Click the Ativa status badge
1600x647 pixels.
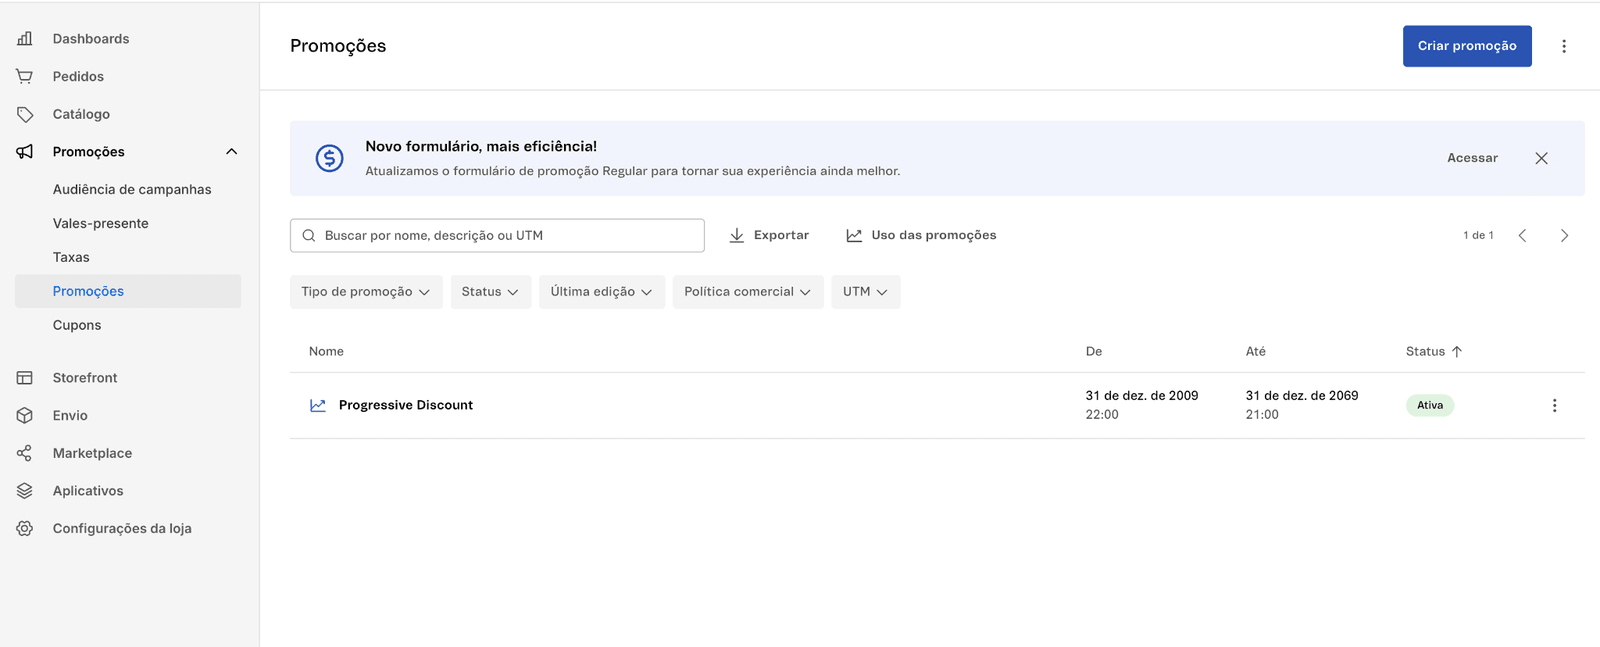1430,405
